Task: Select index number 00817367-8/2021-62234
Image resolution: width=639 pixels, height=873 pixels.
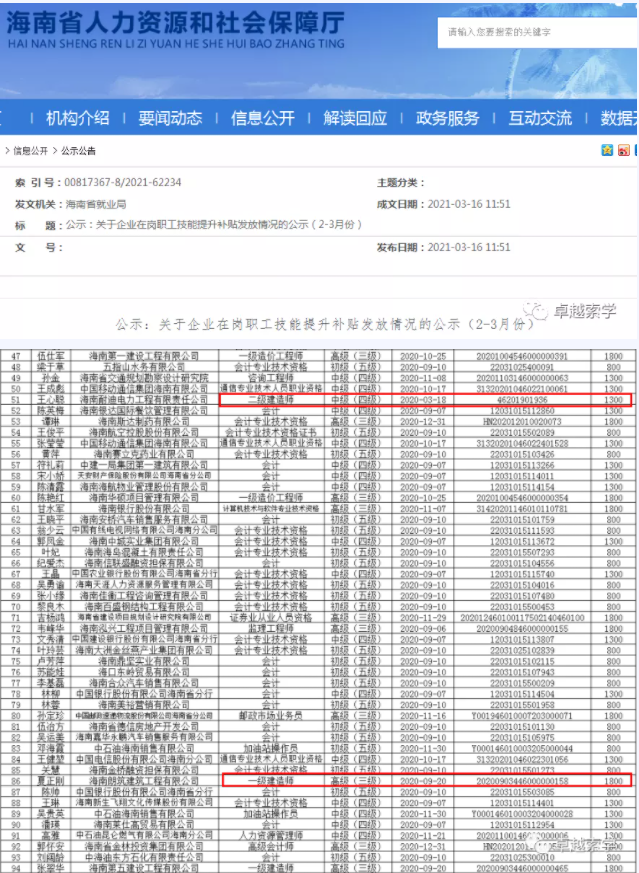Action: coord(122,183)
